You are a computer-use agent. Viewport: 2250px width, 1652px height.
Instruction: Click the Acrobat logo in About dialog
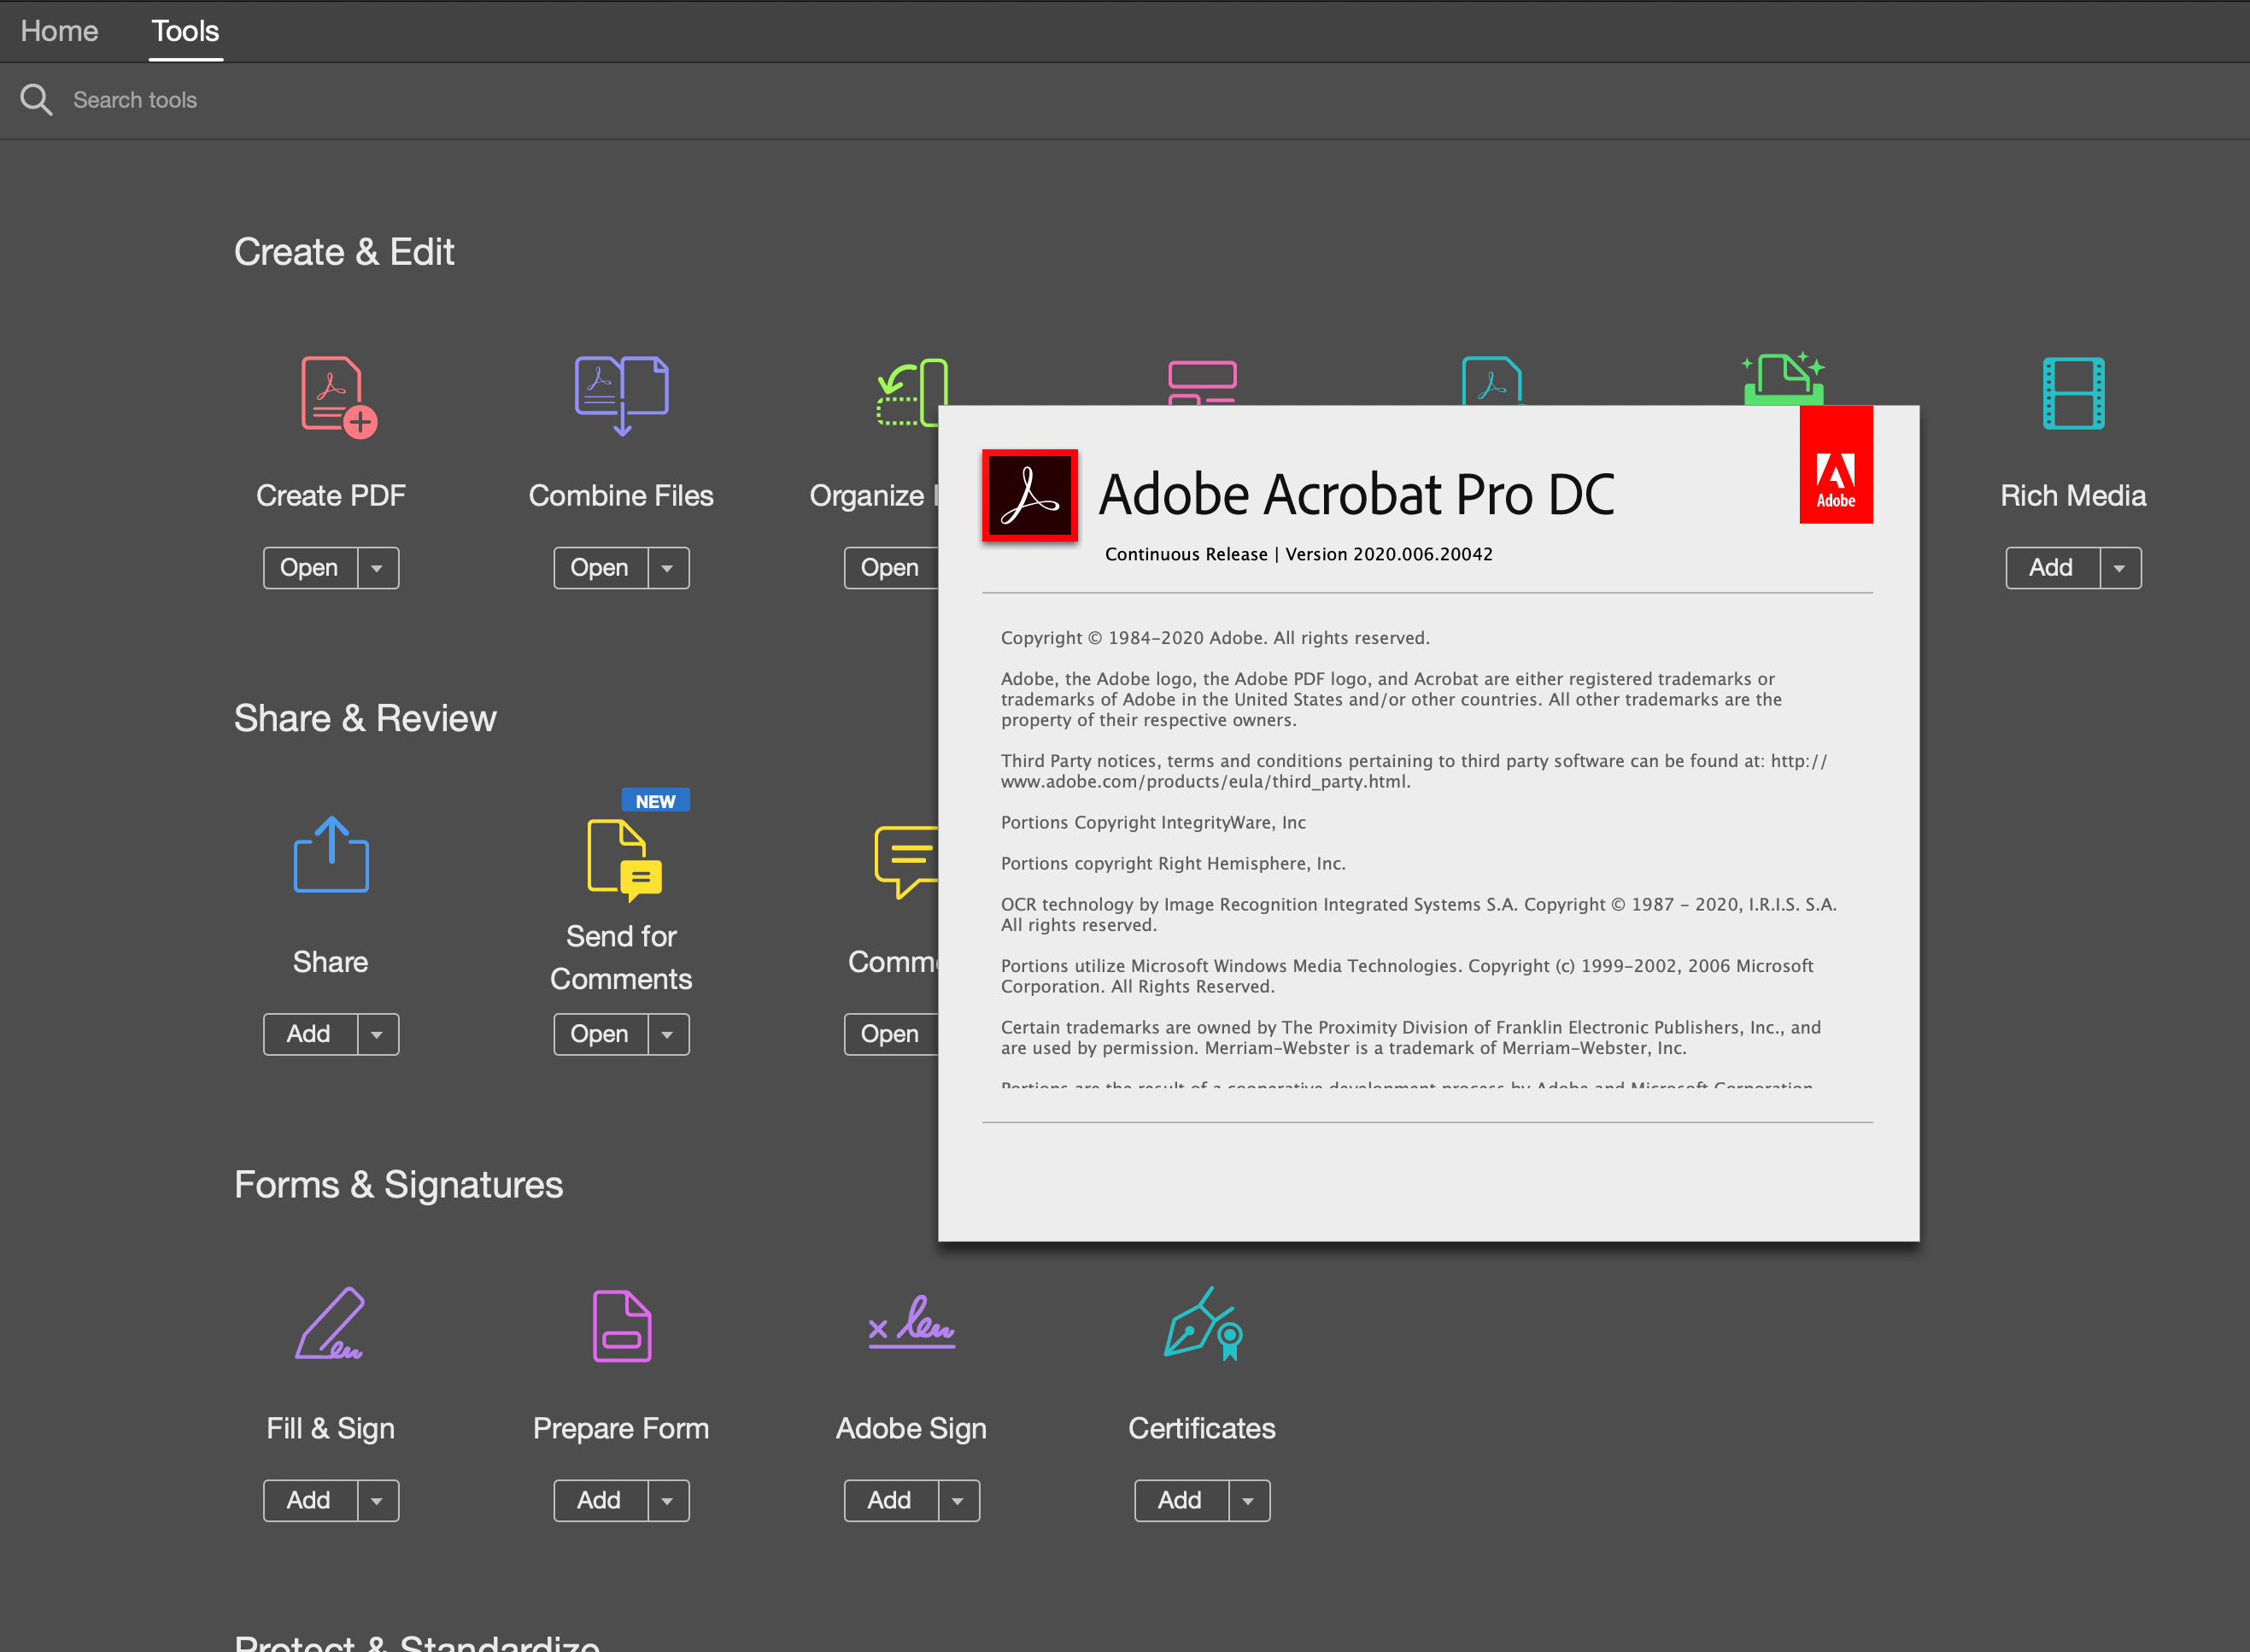[1029, 496]
